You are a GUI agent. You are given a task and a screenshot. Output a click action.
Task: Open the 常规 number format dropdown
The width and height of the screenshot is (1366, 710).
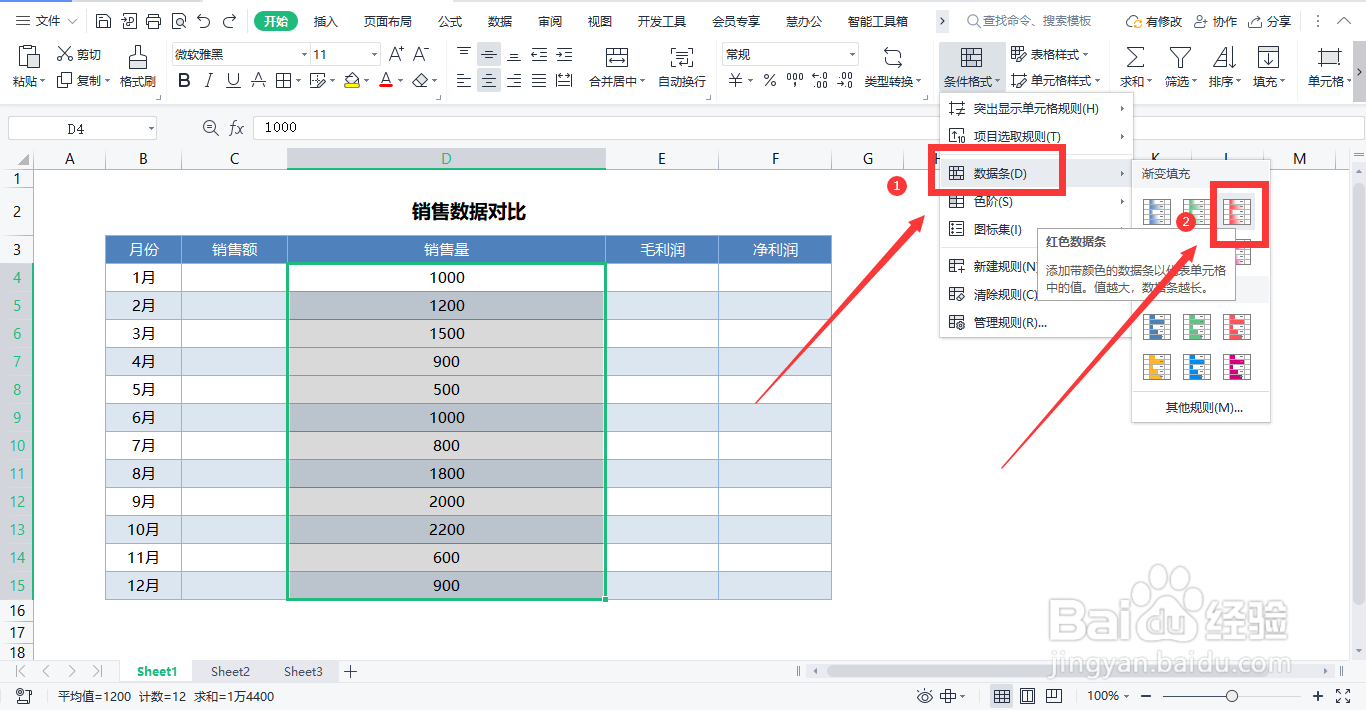point(789,53)
